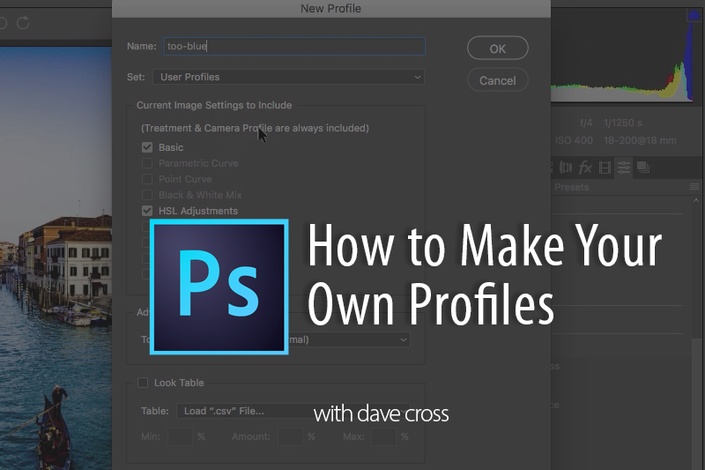Click the Current Image Settings to Include label
The height and width of the screenshot is (470, 705).
pos(214,105)
